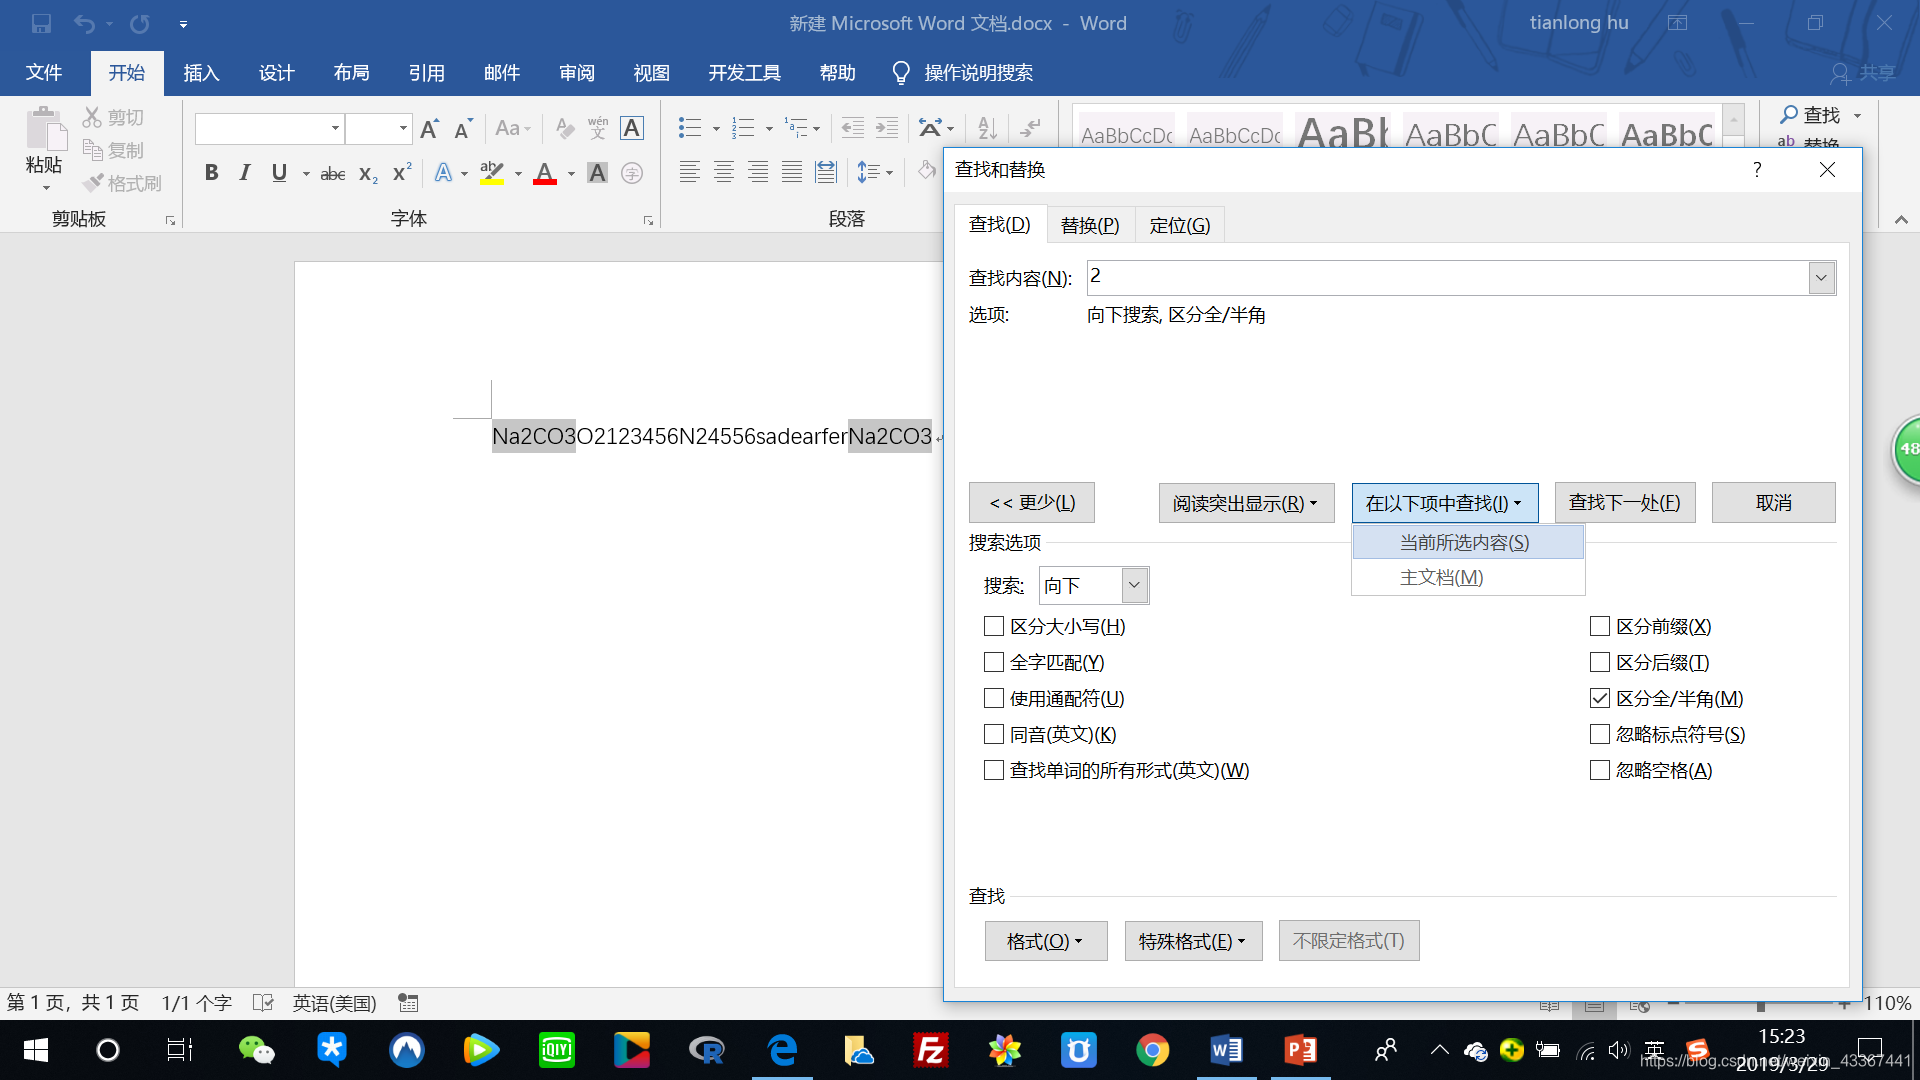This screenshot has height=1080, width=1920.
Task: Apply underline formatting icon
Action: (279, 173)
